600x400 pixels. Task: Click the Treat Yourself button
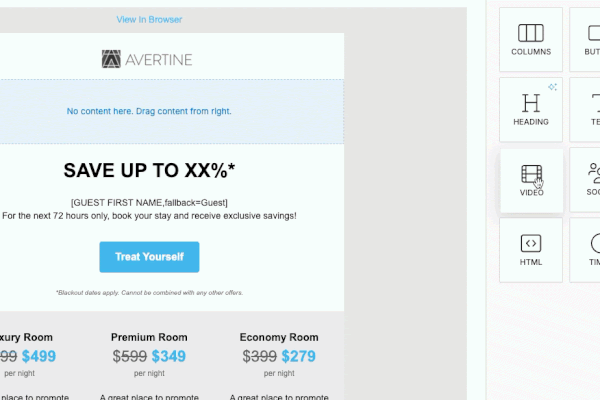tap(149, 257)
